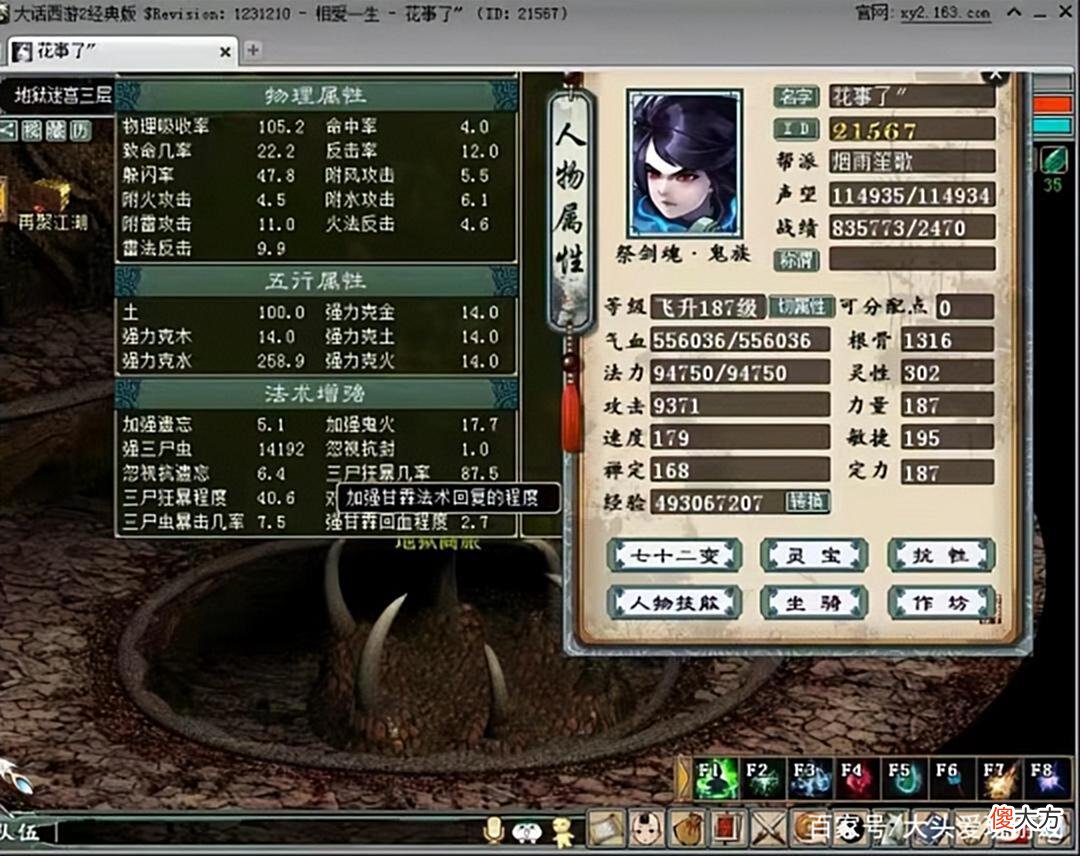Open the 聚 gathering icon

click(x=56, y=130)
